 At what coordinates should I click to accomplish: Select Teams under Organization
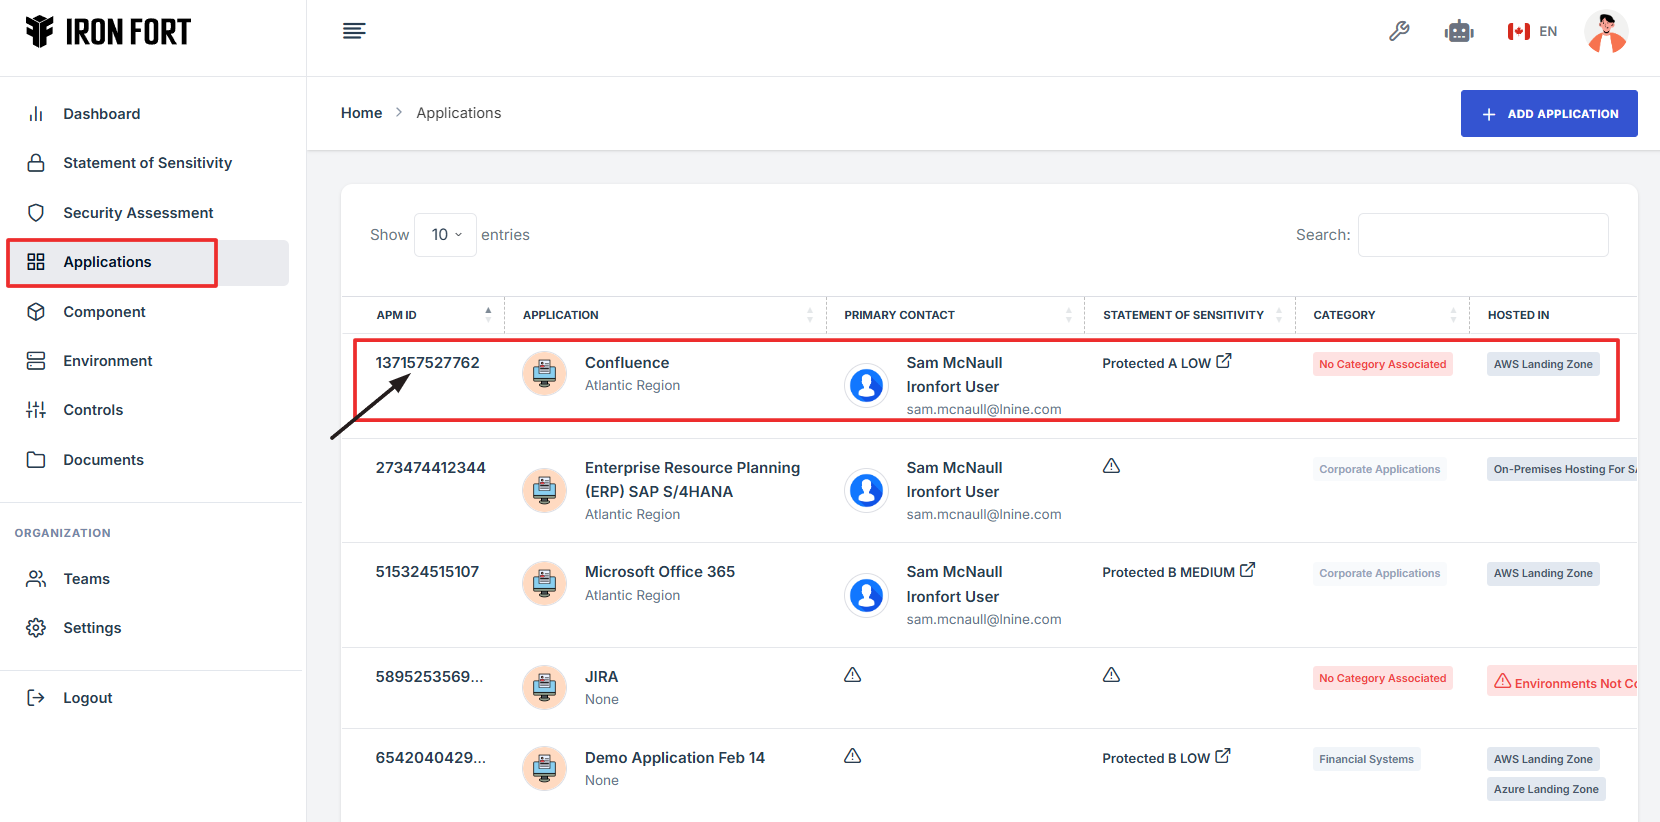(86, 579)
